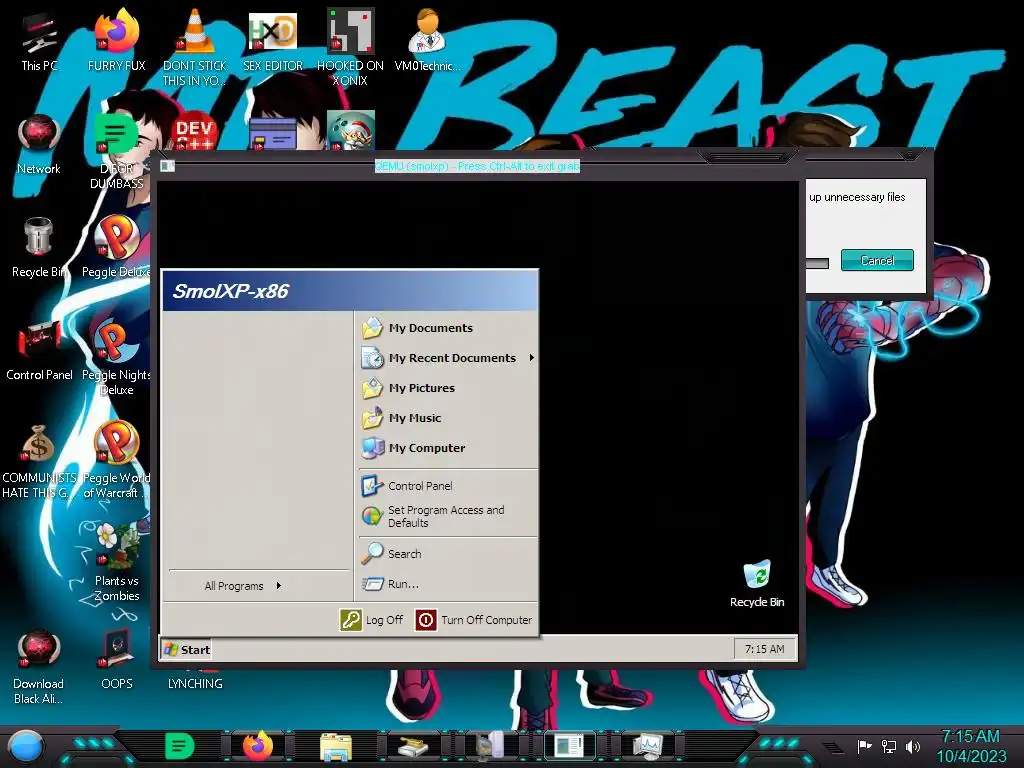Open the HxD SEX EDITOR shortcut
This screenshot has height=768, width=1024.
(273, 40)
